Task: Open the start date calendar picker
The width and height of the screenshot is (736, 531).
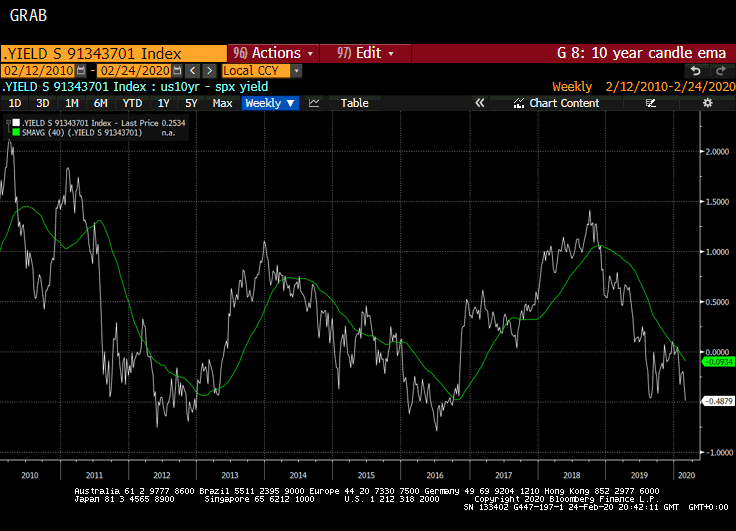Action: [x=81, y=71]
